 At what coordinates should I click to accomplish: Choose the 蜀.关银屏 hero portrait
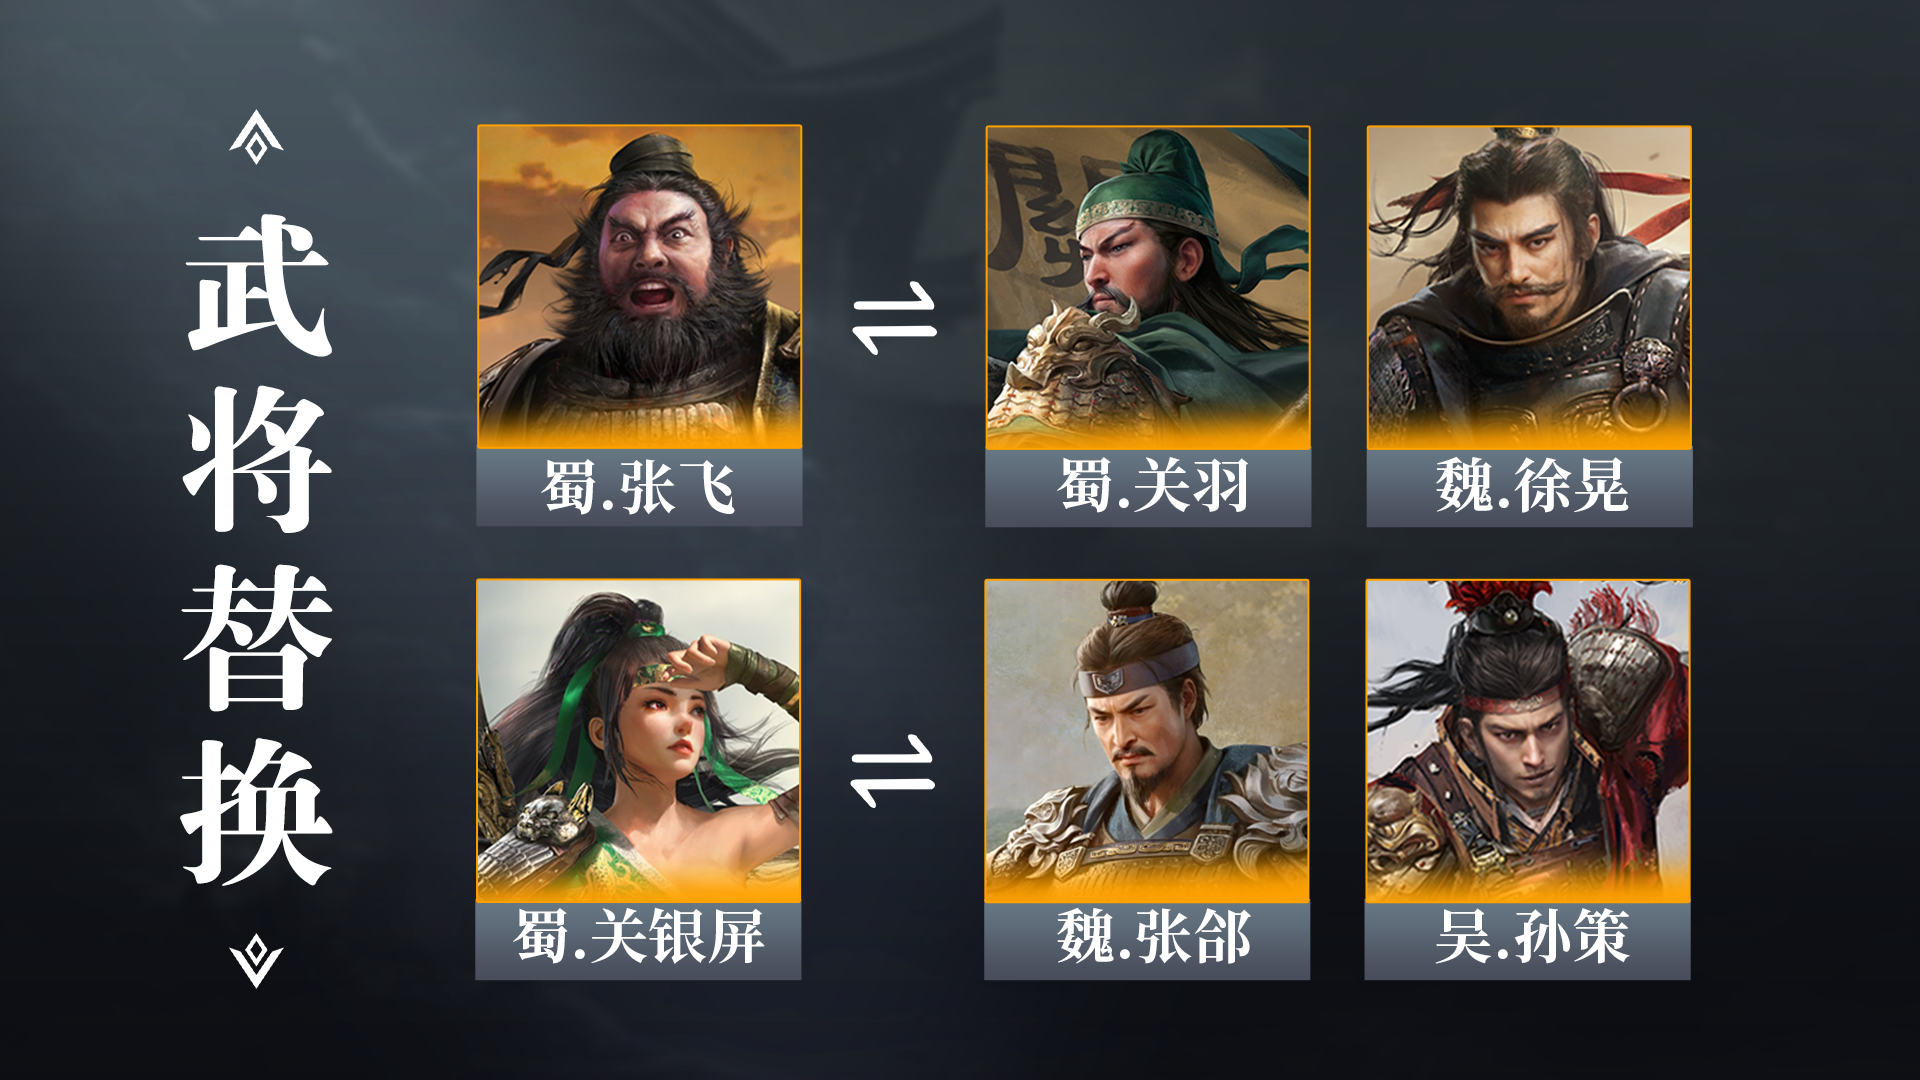pyautogui.click(x=638, y=741)
